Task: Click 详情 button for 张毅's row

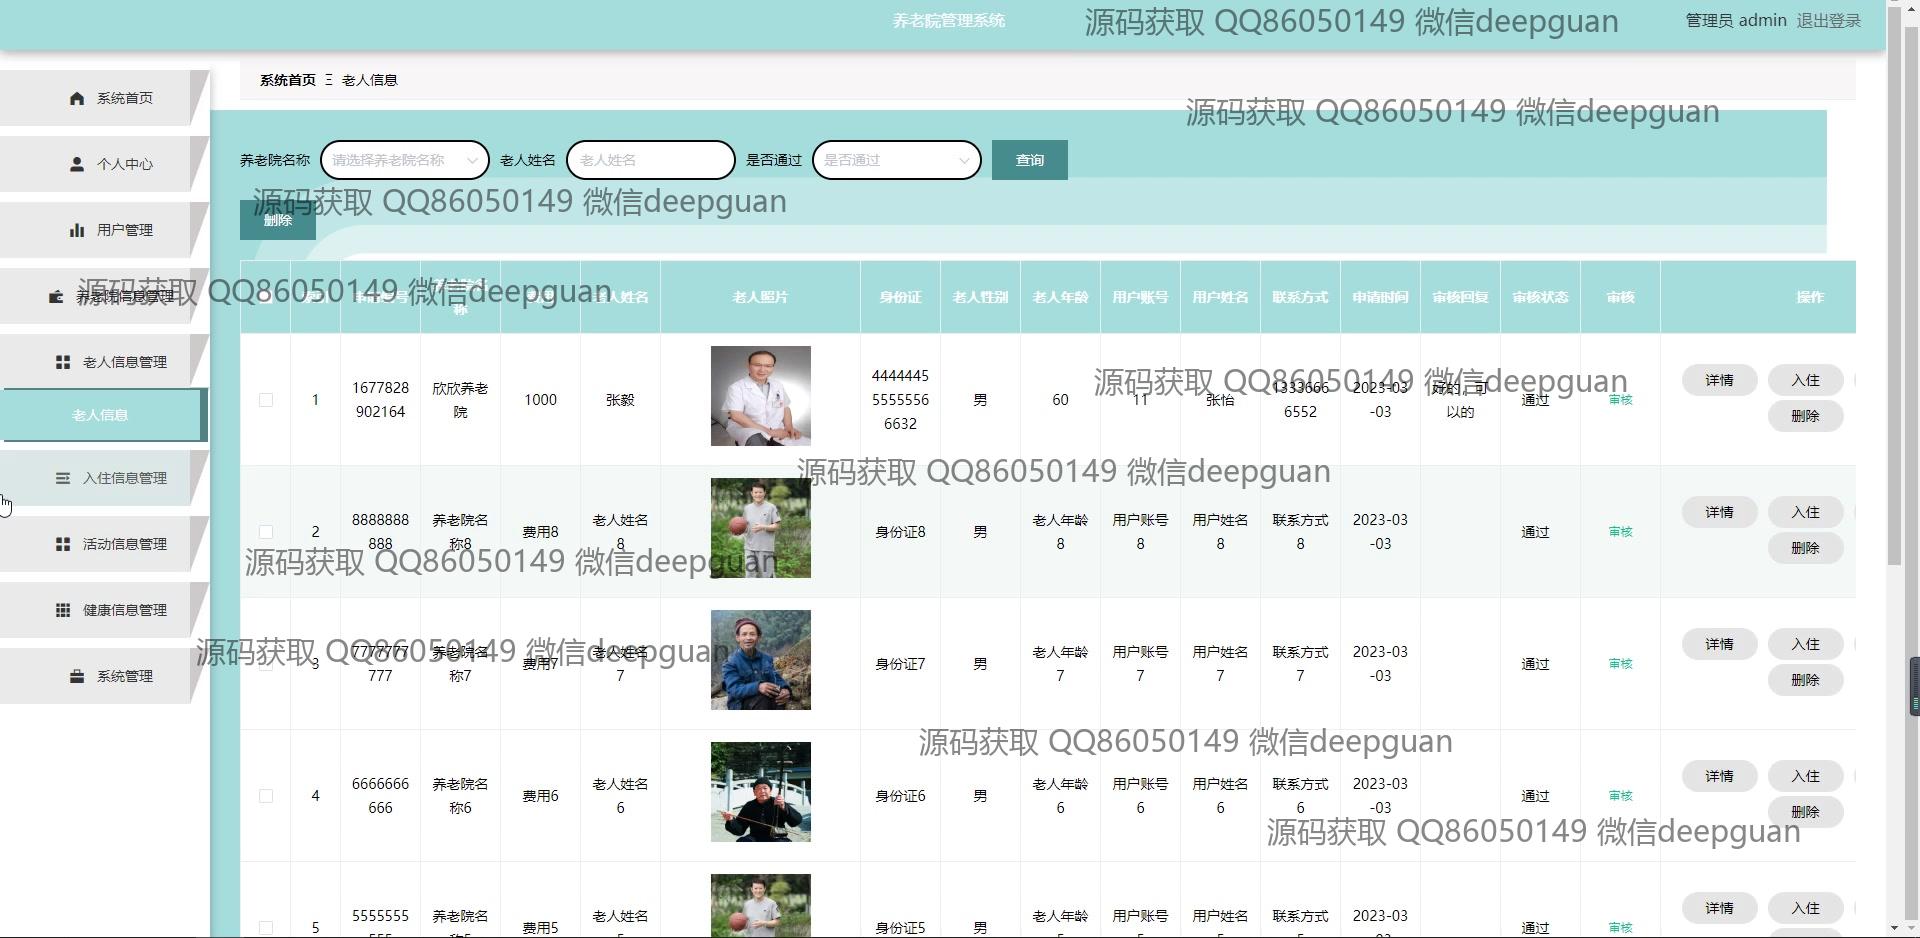Action: (x=1719, y=380)
